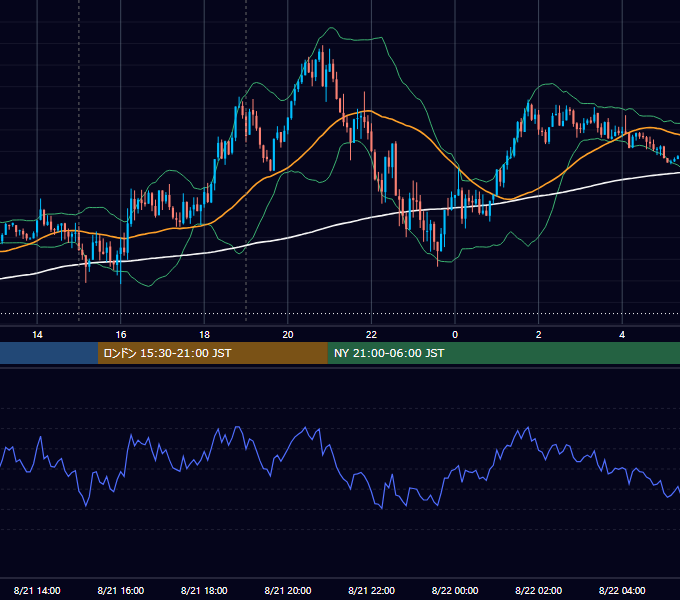Click the 8/21 16:00 date label
This screenshot has width=680, height=600.
point(121,590)
